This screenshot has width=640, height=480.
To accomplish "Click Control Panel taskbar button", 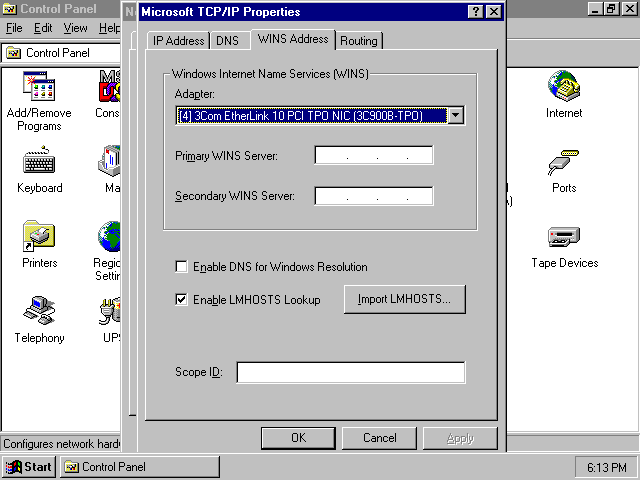I will [x=140, y=467].
